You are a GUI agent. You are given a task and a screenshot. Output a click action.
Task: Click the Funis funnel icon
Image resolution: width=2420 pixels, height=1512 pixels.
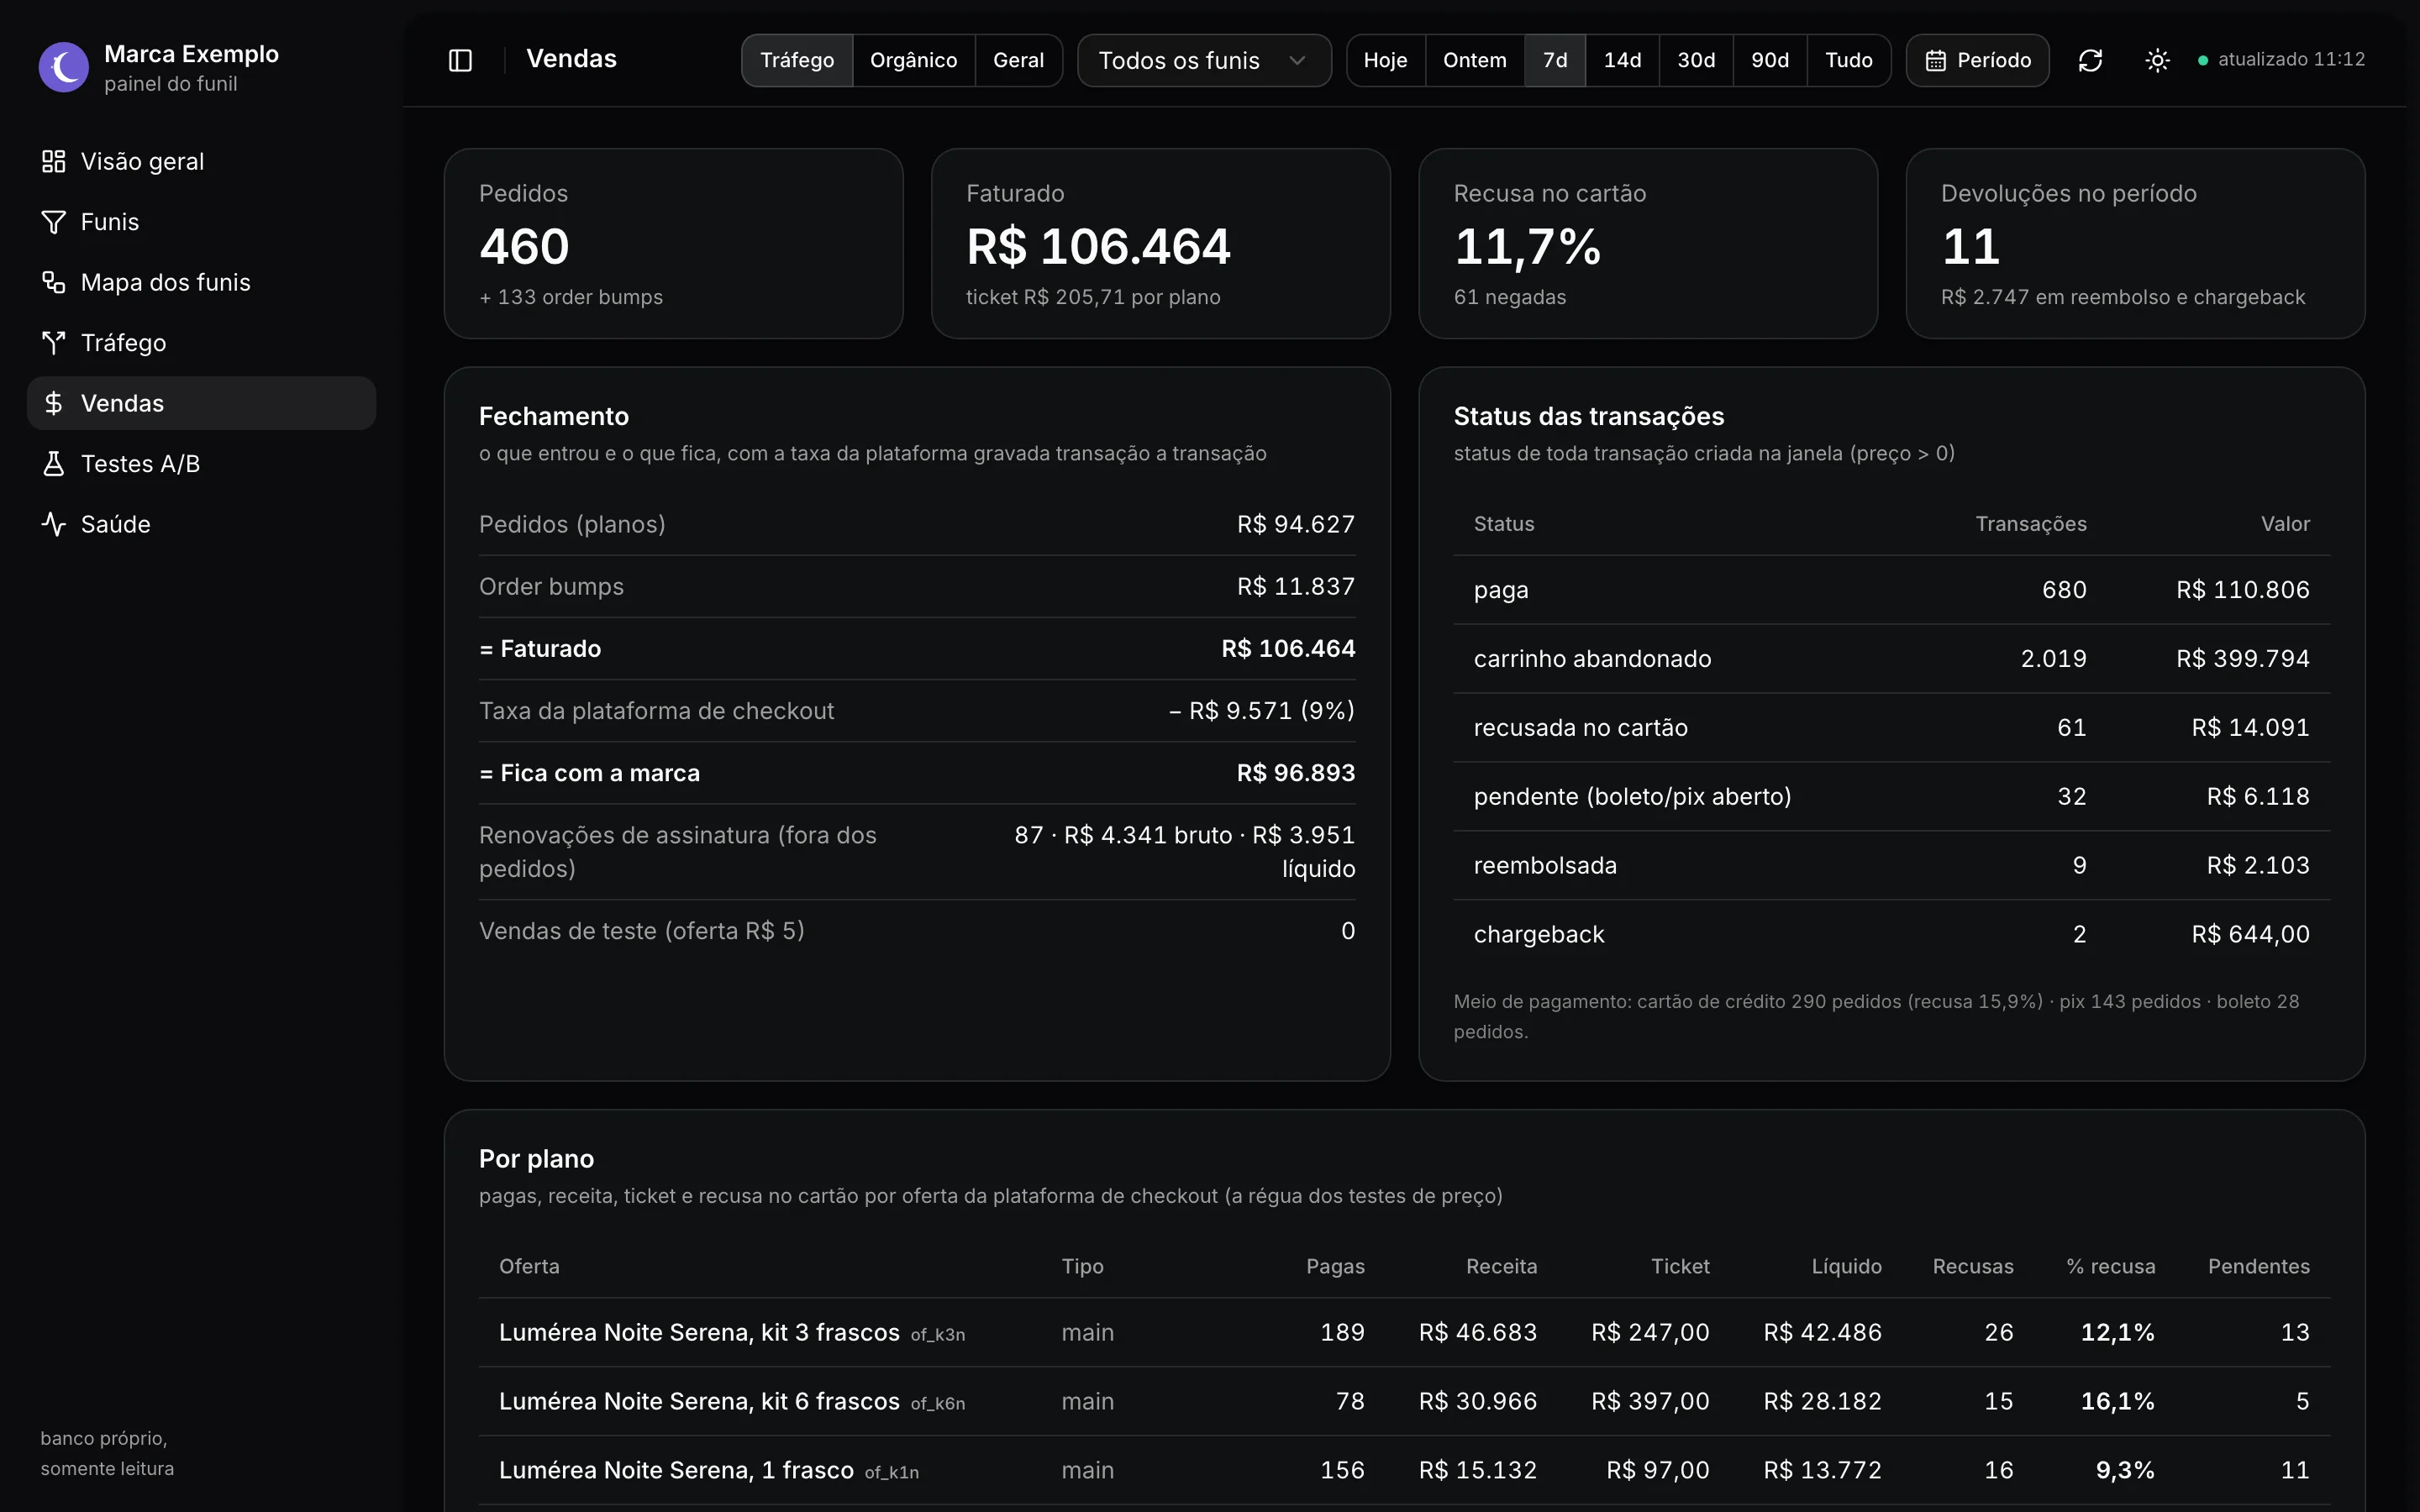(53, 222)
